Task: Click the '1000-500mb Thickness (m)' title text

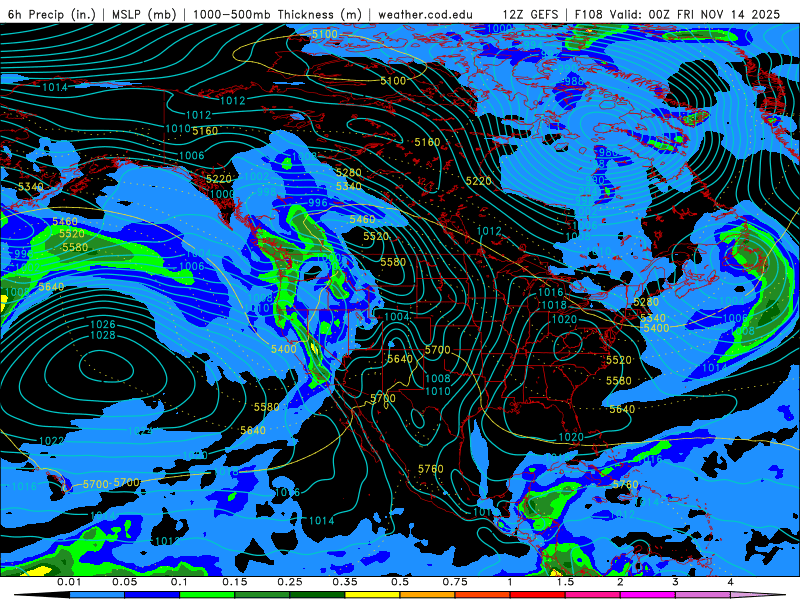Action: tap(277, 14)
